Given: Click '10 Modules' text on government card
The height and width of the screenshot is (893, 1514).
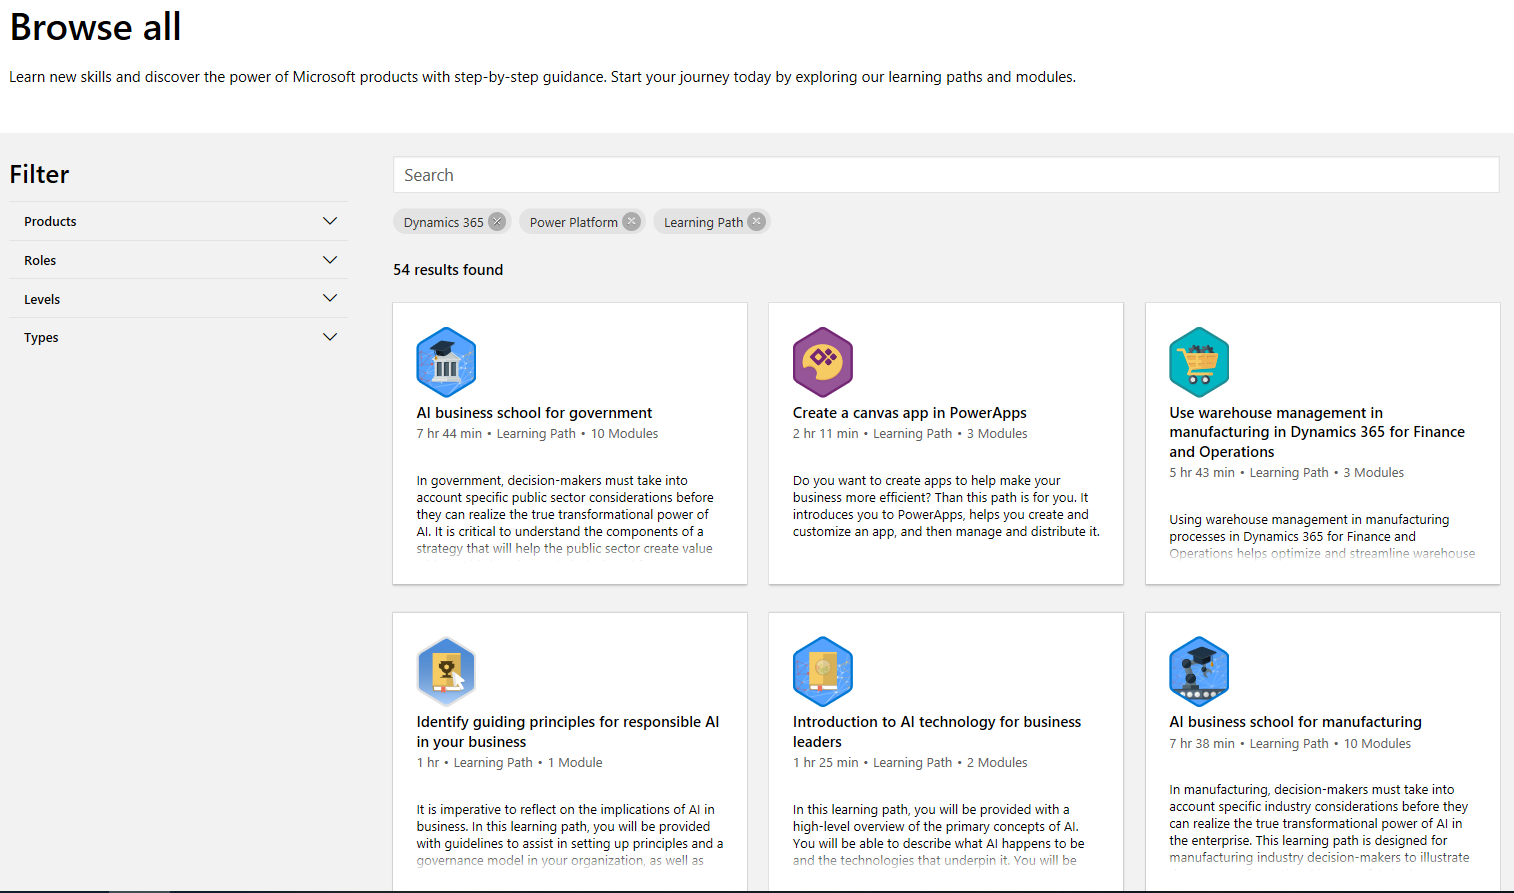Looking at the screenshot, I should click(x=624, y=434).
